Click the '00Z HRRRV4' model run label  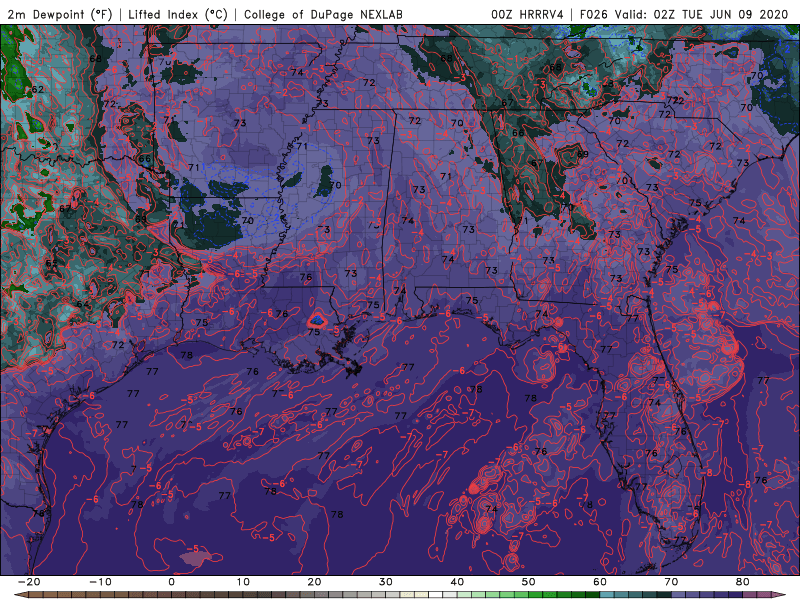[527, 14]
